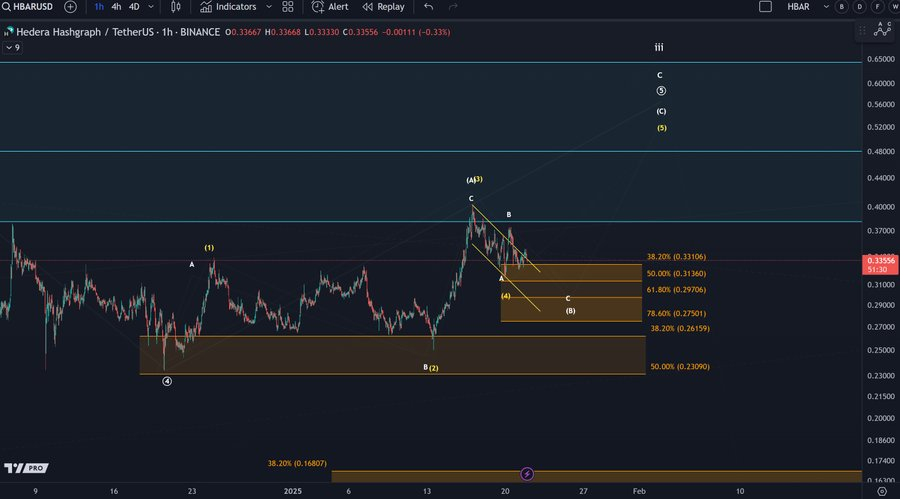
Task: Open the candlestick chart type selector
Action: click(x=176, y=7)
